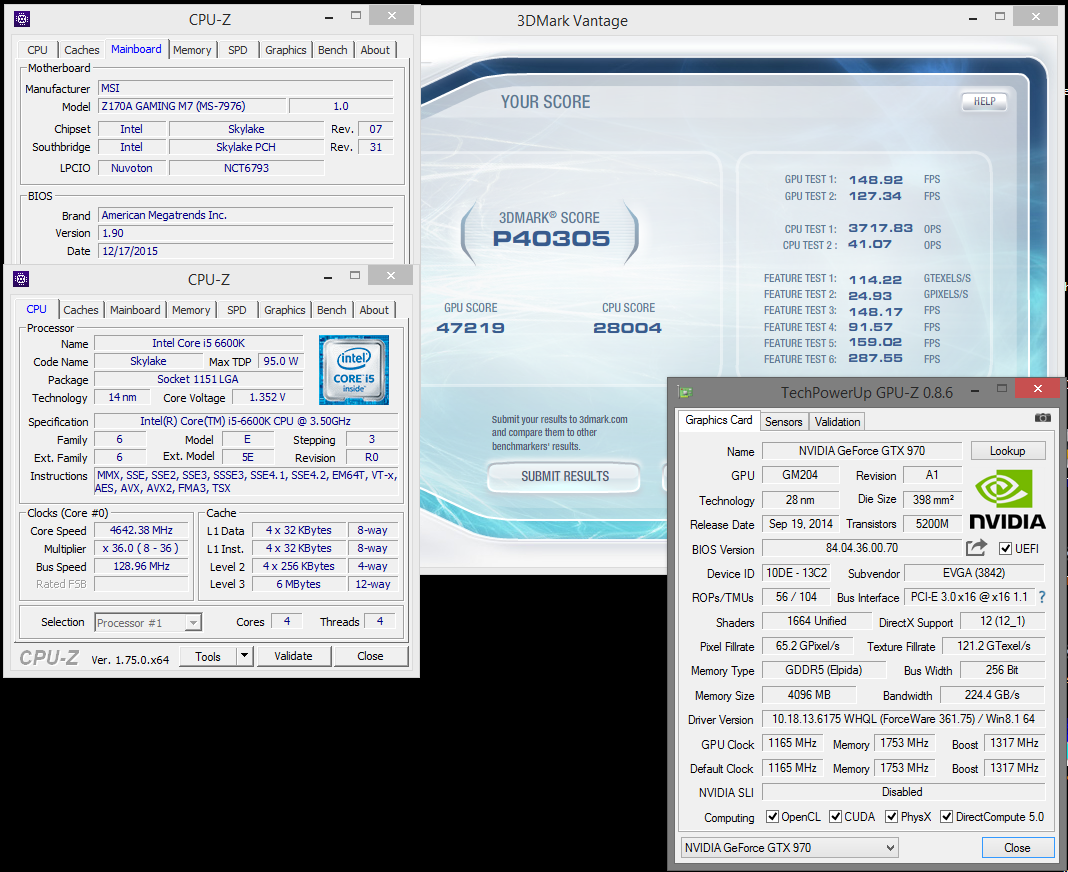Click the 3DMark score P40305

(551, 238)
